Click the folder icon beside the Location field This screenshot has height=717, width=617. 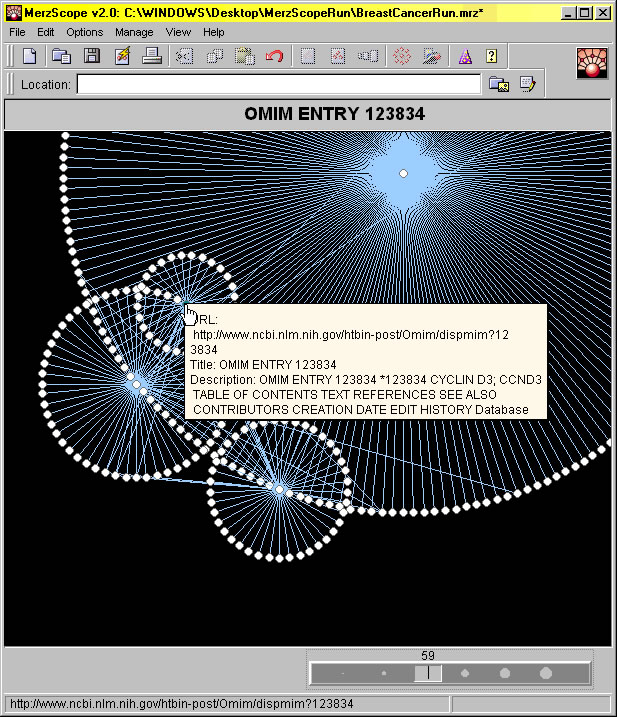(497, 85)
